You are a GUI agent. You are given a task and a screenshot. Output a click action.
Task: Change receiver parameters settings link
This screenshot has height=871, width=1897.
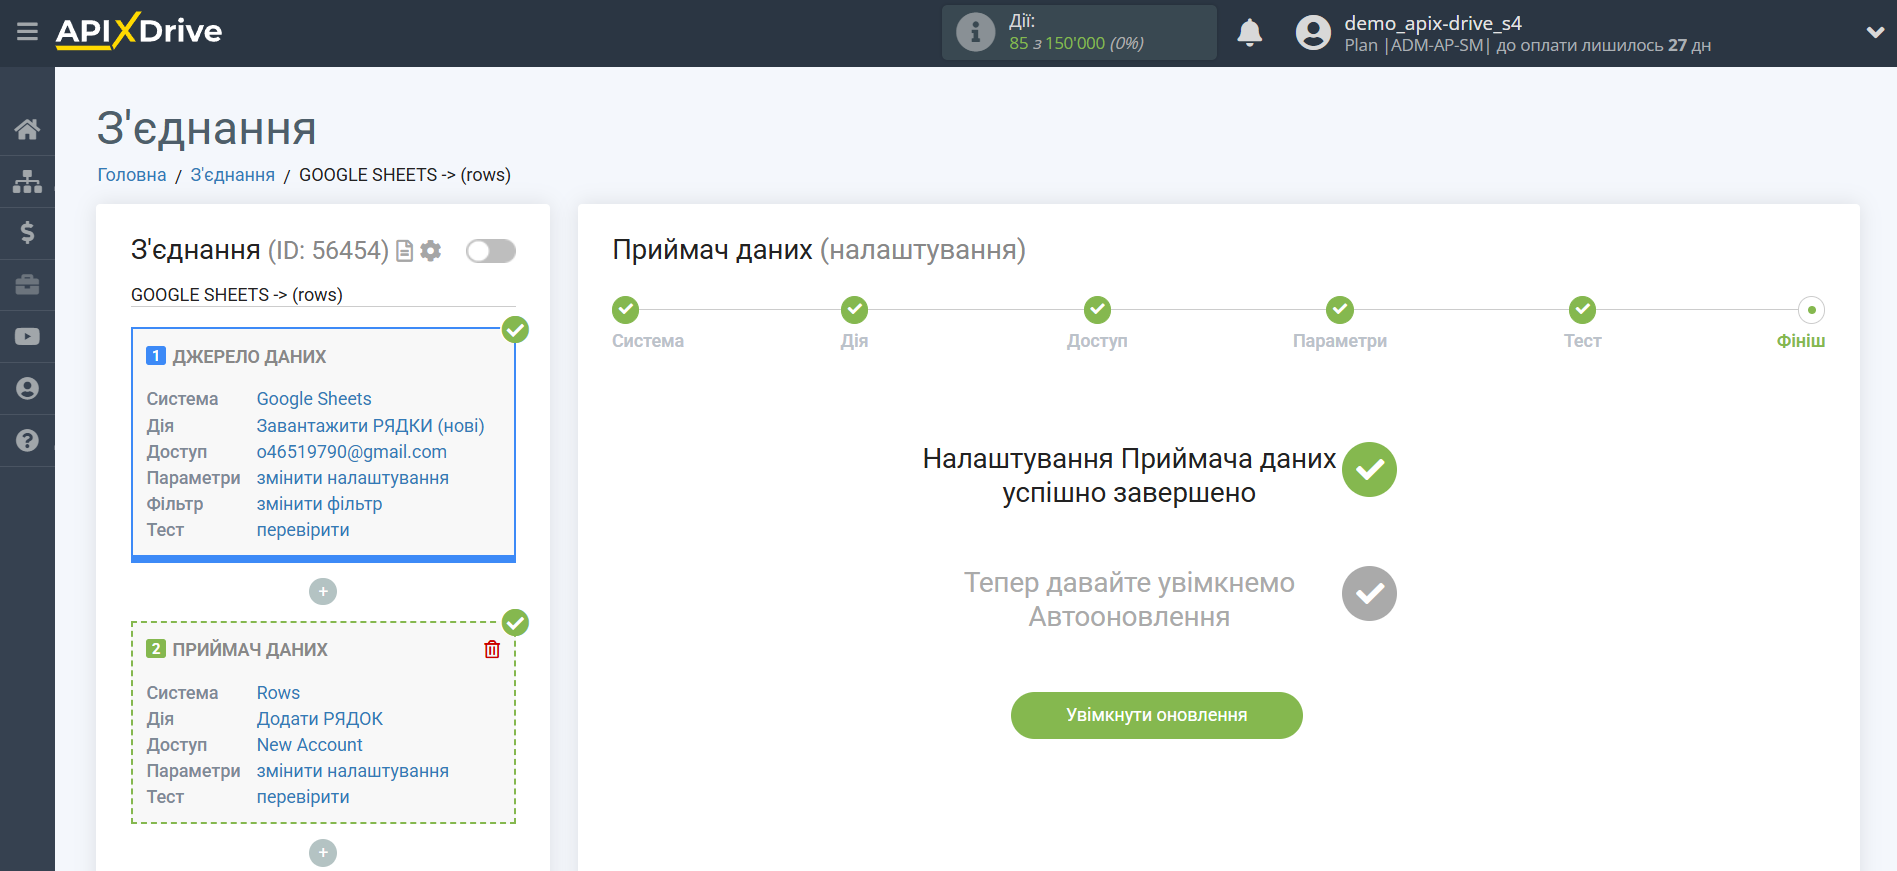click(x=353, y=771)
